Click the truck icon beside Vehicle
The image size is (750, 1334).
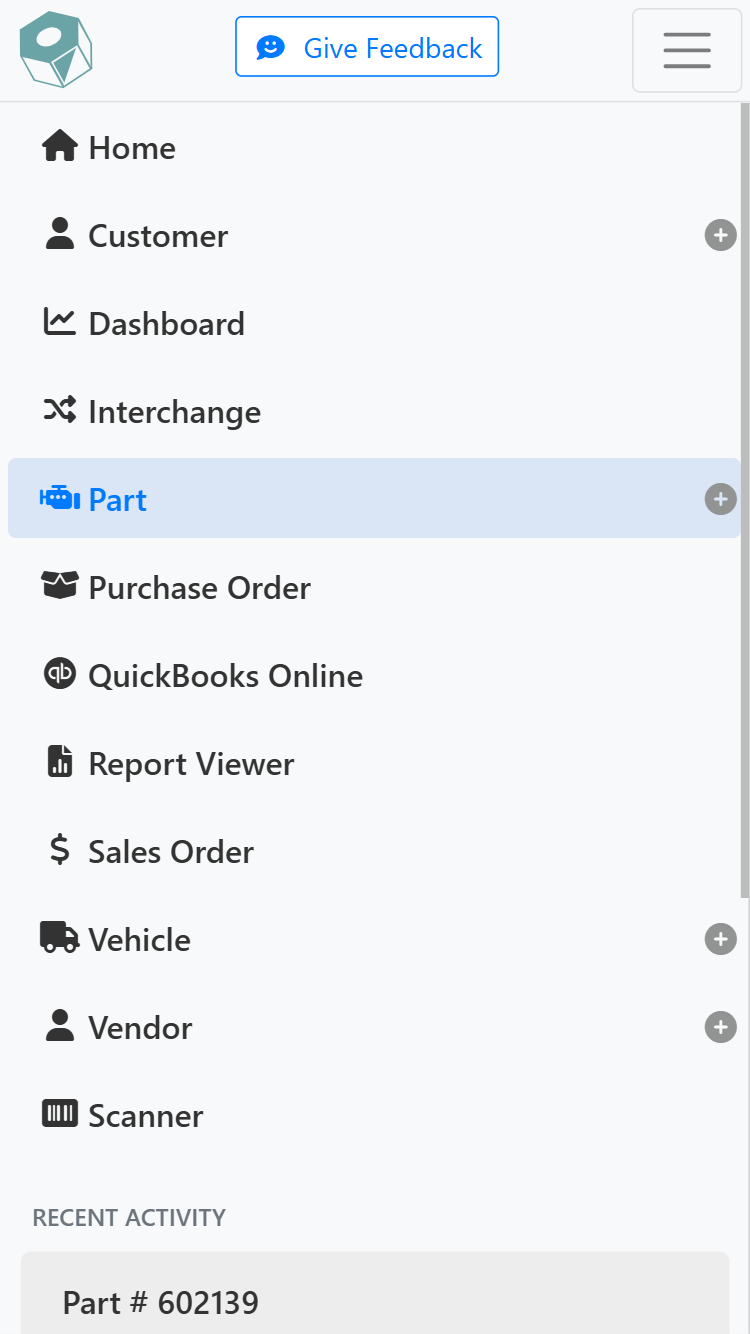tap(60, 938)
